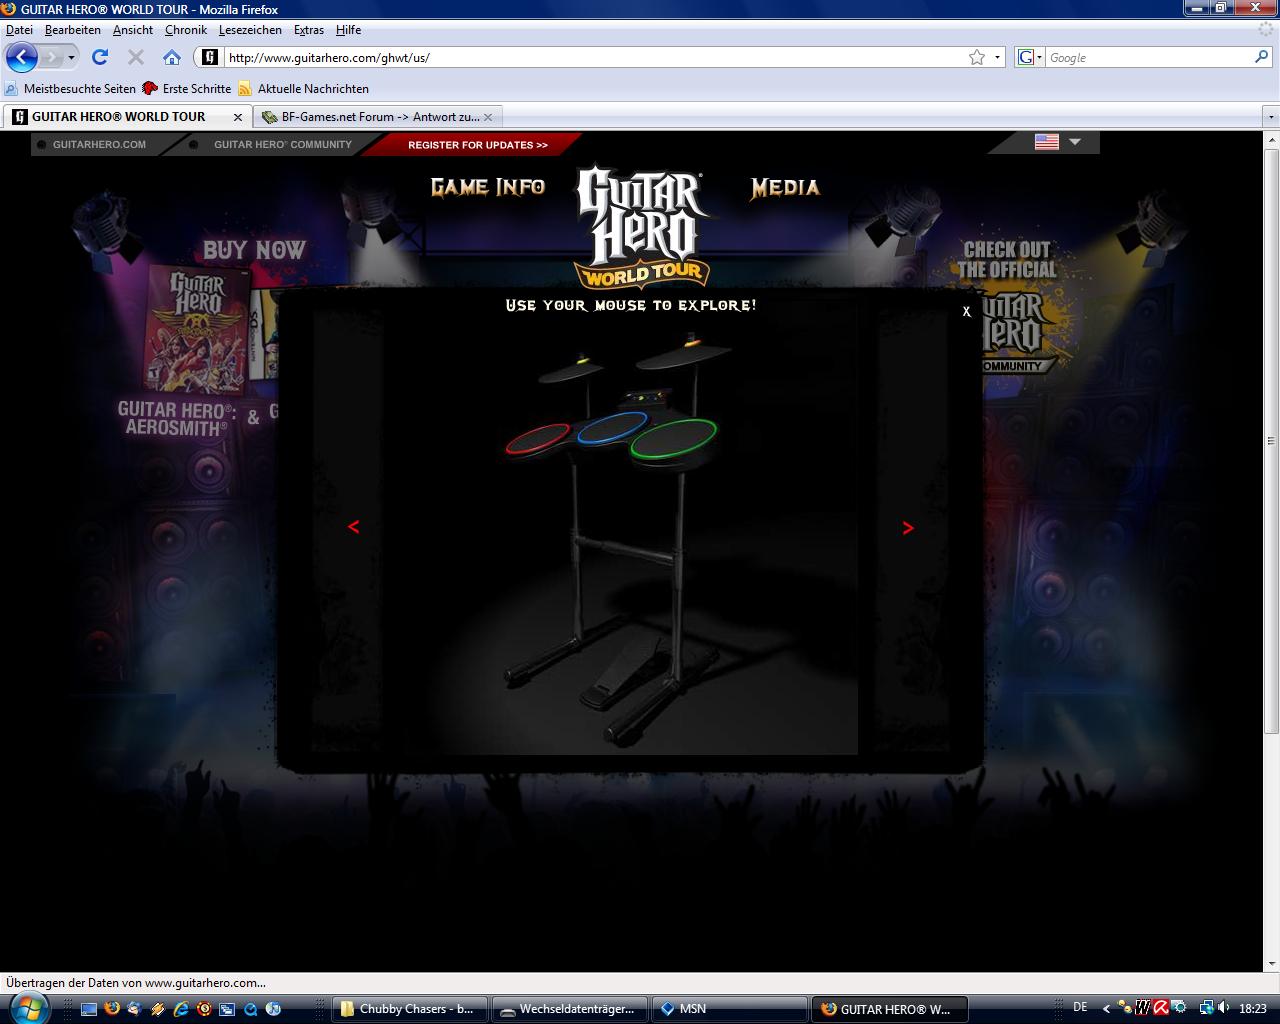Viewport: 1280px width, 1024px height.
Task: Open the list all tabs dropdown
Action: pos(1271,117)
